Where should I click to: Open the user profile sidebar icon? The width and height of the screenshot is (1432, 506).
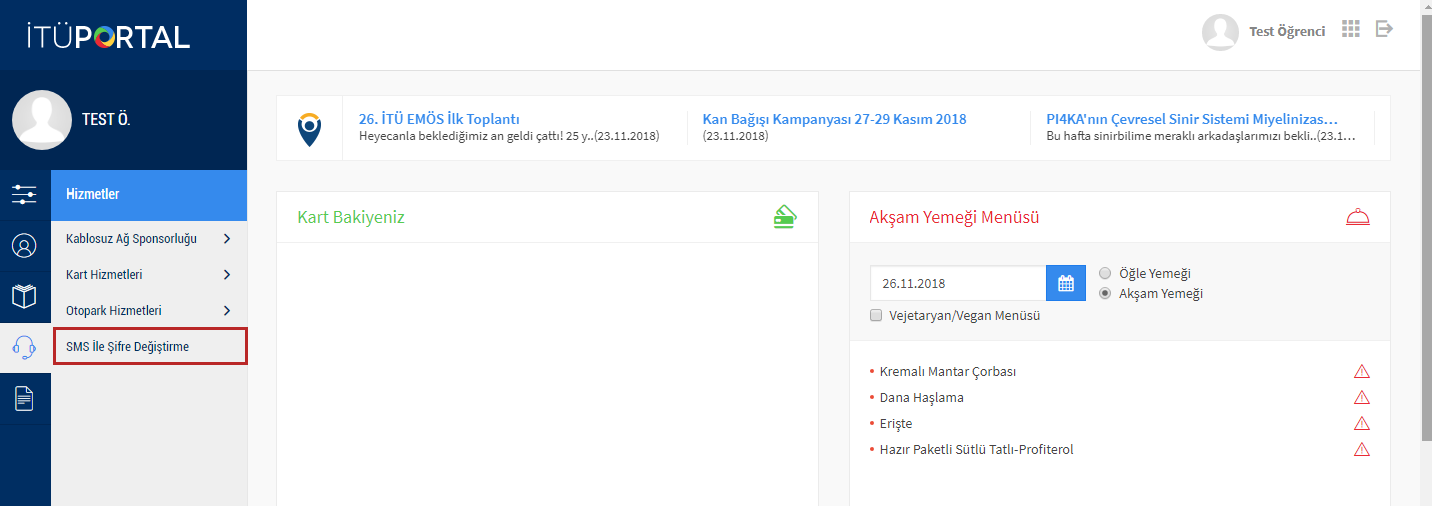coord(24,246)
